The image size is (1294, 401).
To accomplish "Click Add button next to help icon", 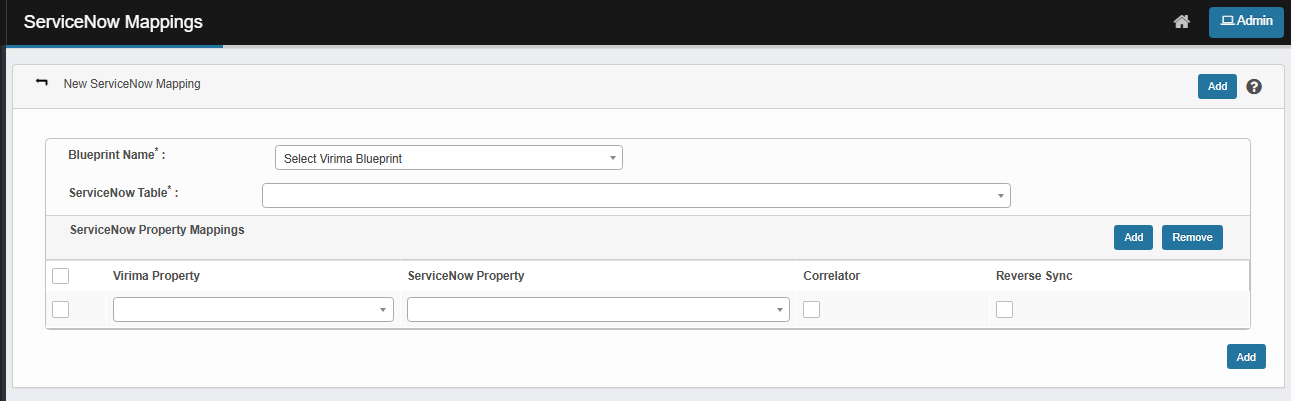I will click(x=1217, y=87).
